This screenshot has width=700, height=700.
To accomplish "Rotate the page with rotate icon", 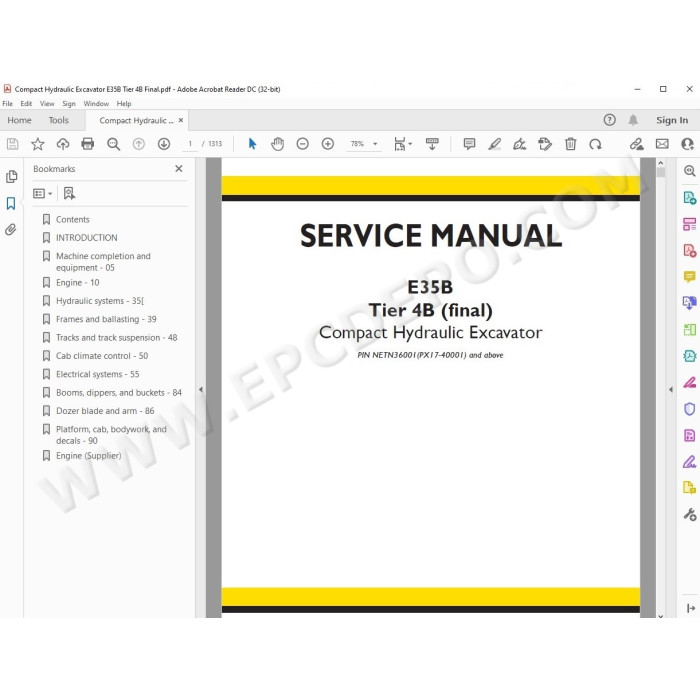I will pyautogui.click(x=595, y=144).
